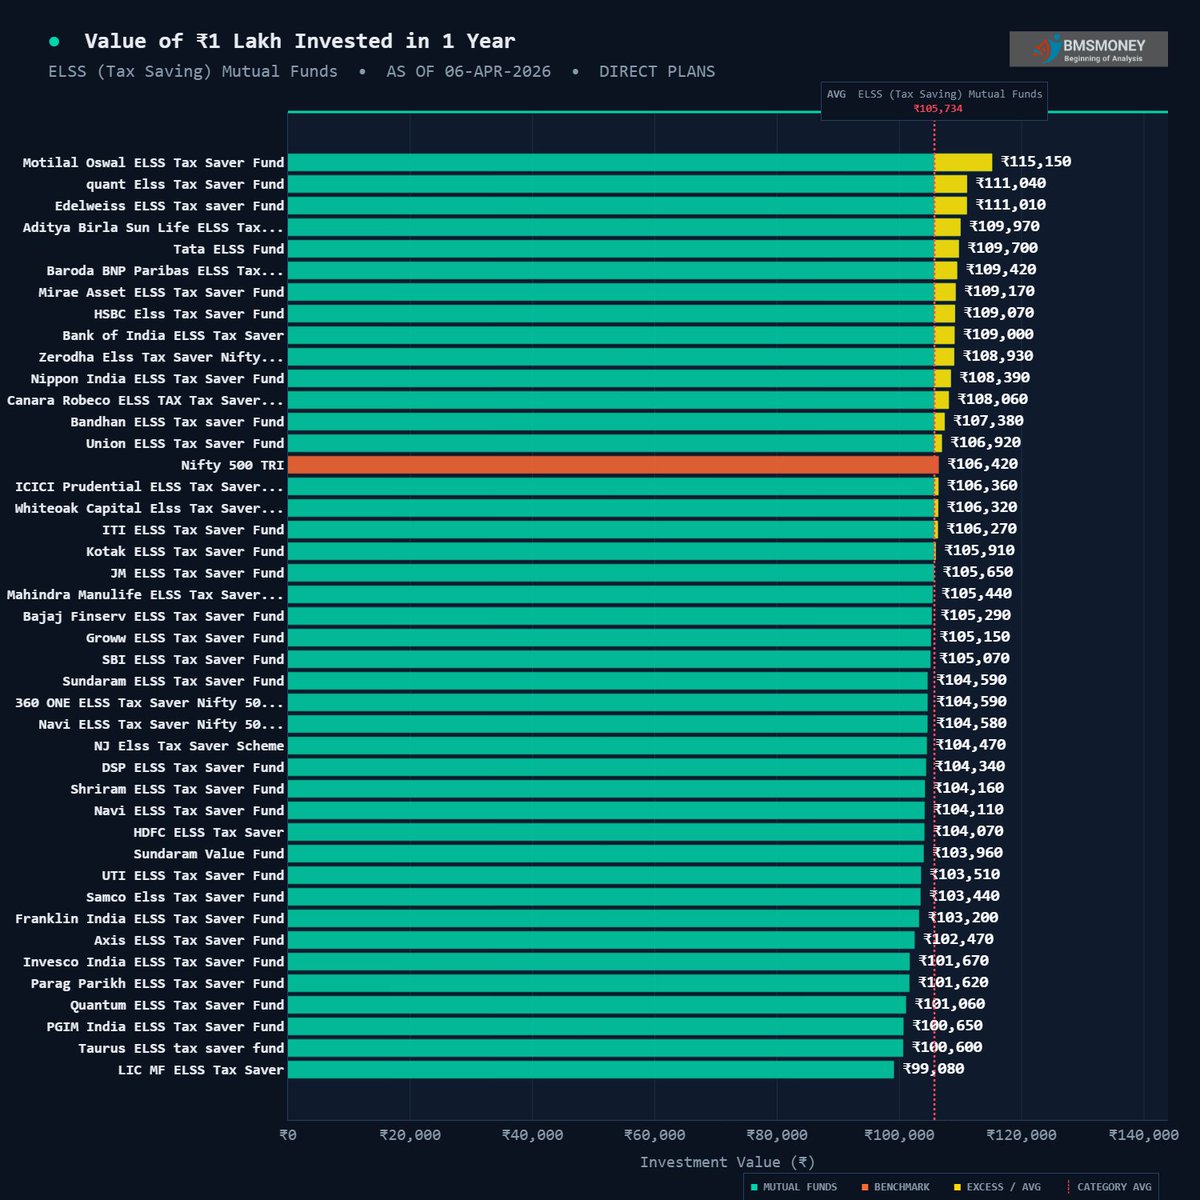The width and height of the screenshot is (1200, 1200).
Task: Click the Kotak ELSS Tax Saver Fund label
Action: tap(185, 551)
